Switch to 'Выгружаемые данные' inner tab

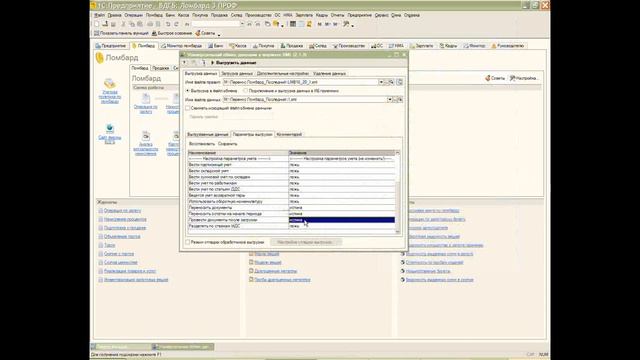point(208,134)
